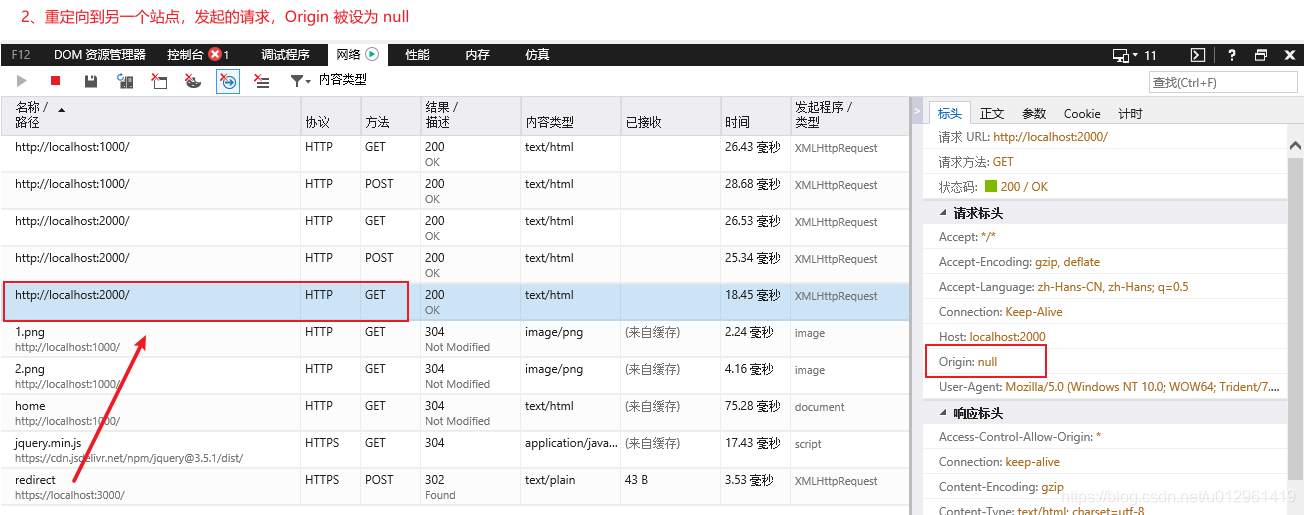Export captured traffic using the save disk icon
Screen dimensions: 1305x515
point(91,81)
